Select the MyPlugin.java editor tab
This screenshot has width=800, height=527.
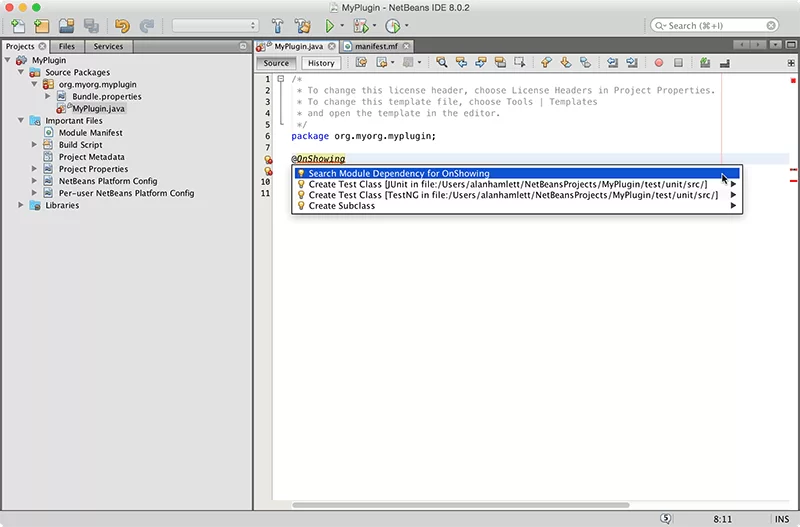click(x=298, y=46)
